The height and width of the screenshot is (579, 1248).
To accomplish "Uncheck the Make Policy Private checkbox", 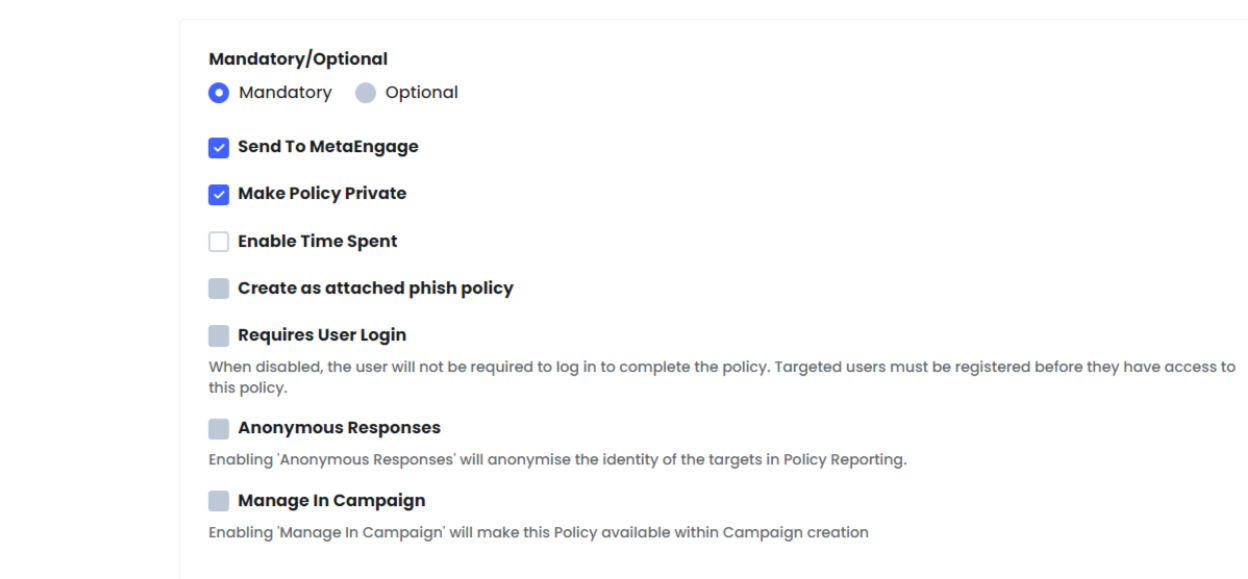I will (x=219, y=194).
